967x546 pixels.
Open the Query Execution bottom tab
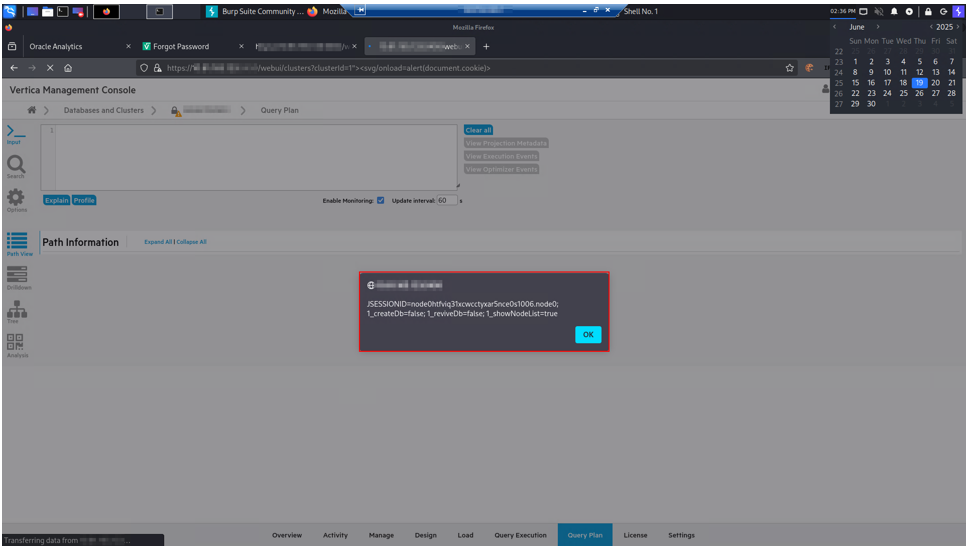coord(520,535)
